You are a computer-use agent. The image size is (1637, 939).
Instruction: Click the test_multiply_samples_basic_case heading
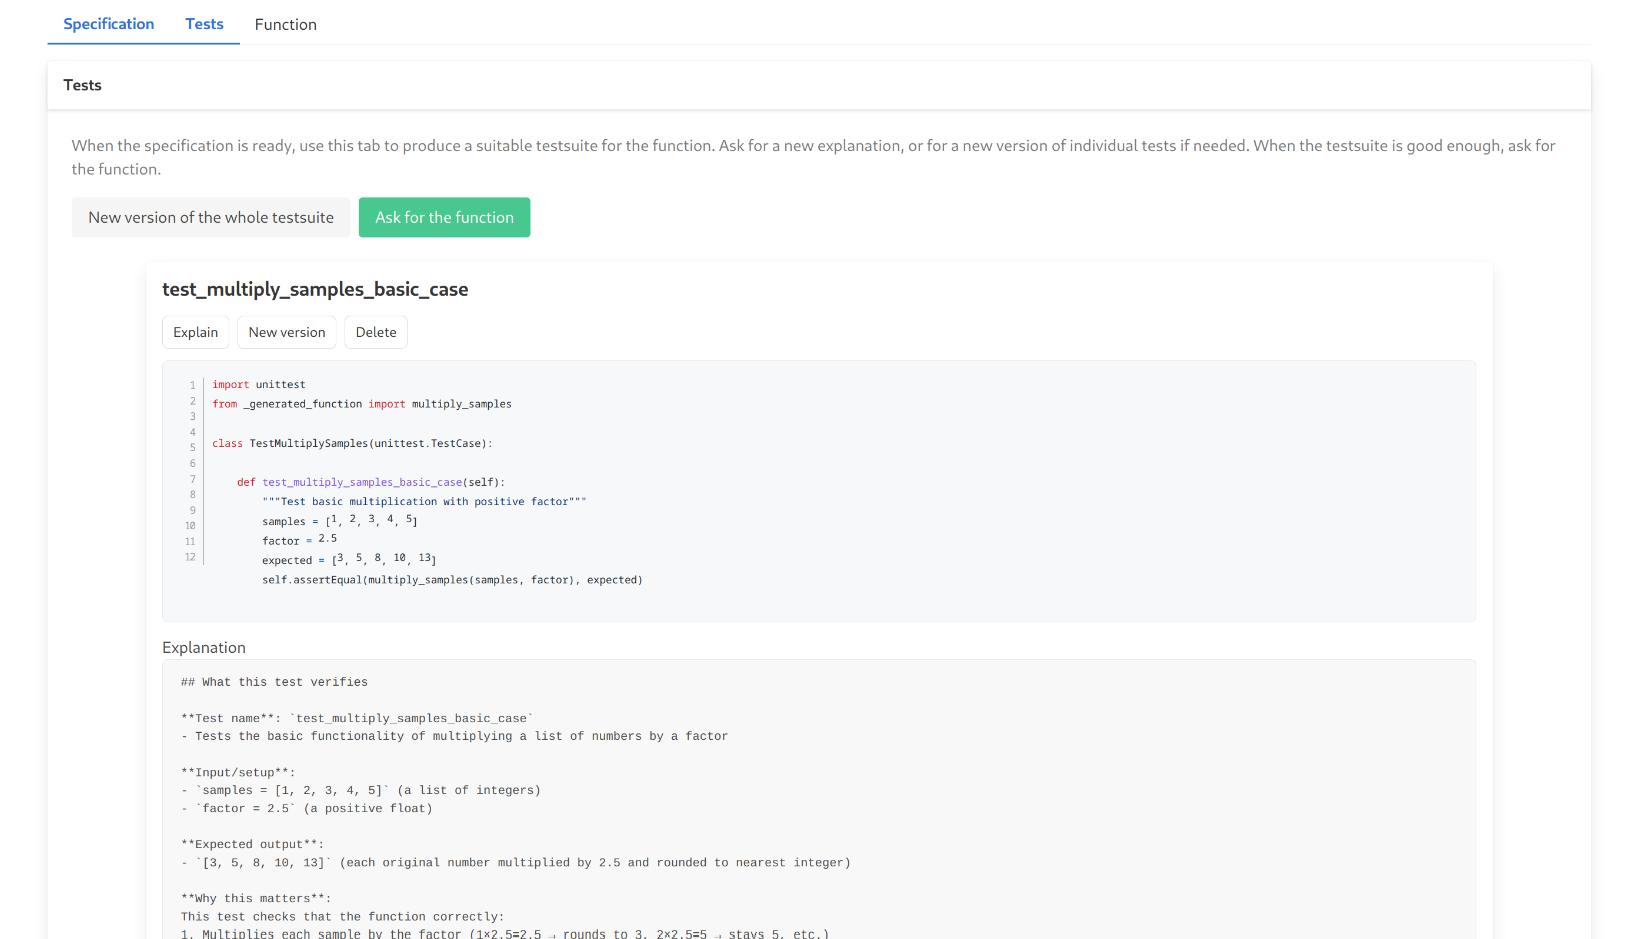(x=315, y=290)
